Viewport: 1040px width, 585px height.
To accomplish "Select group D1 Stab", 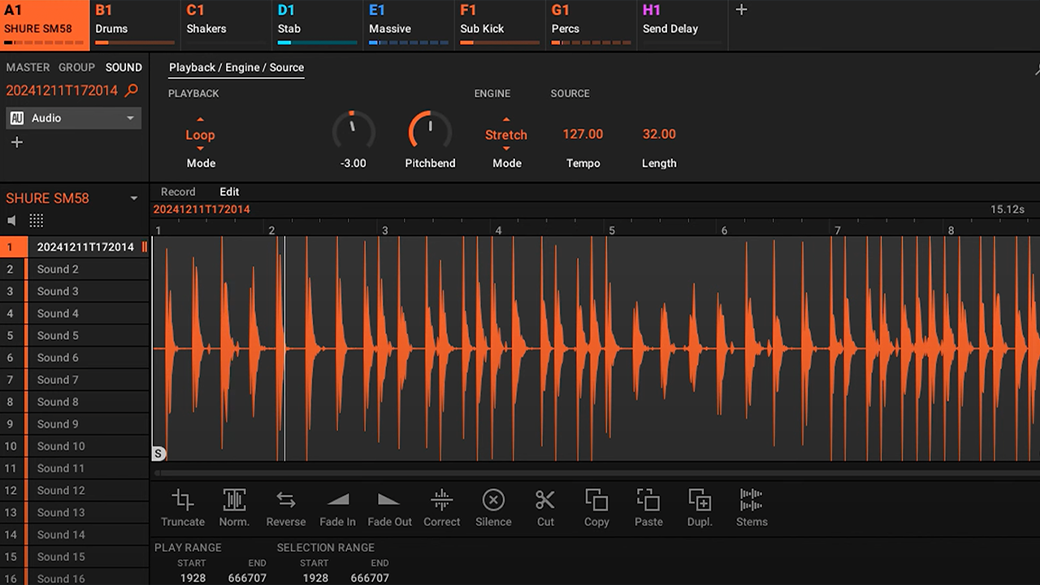I will pyautogui.click(x=318, y=25).
